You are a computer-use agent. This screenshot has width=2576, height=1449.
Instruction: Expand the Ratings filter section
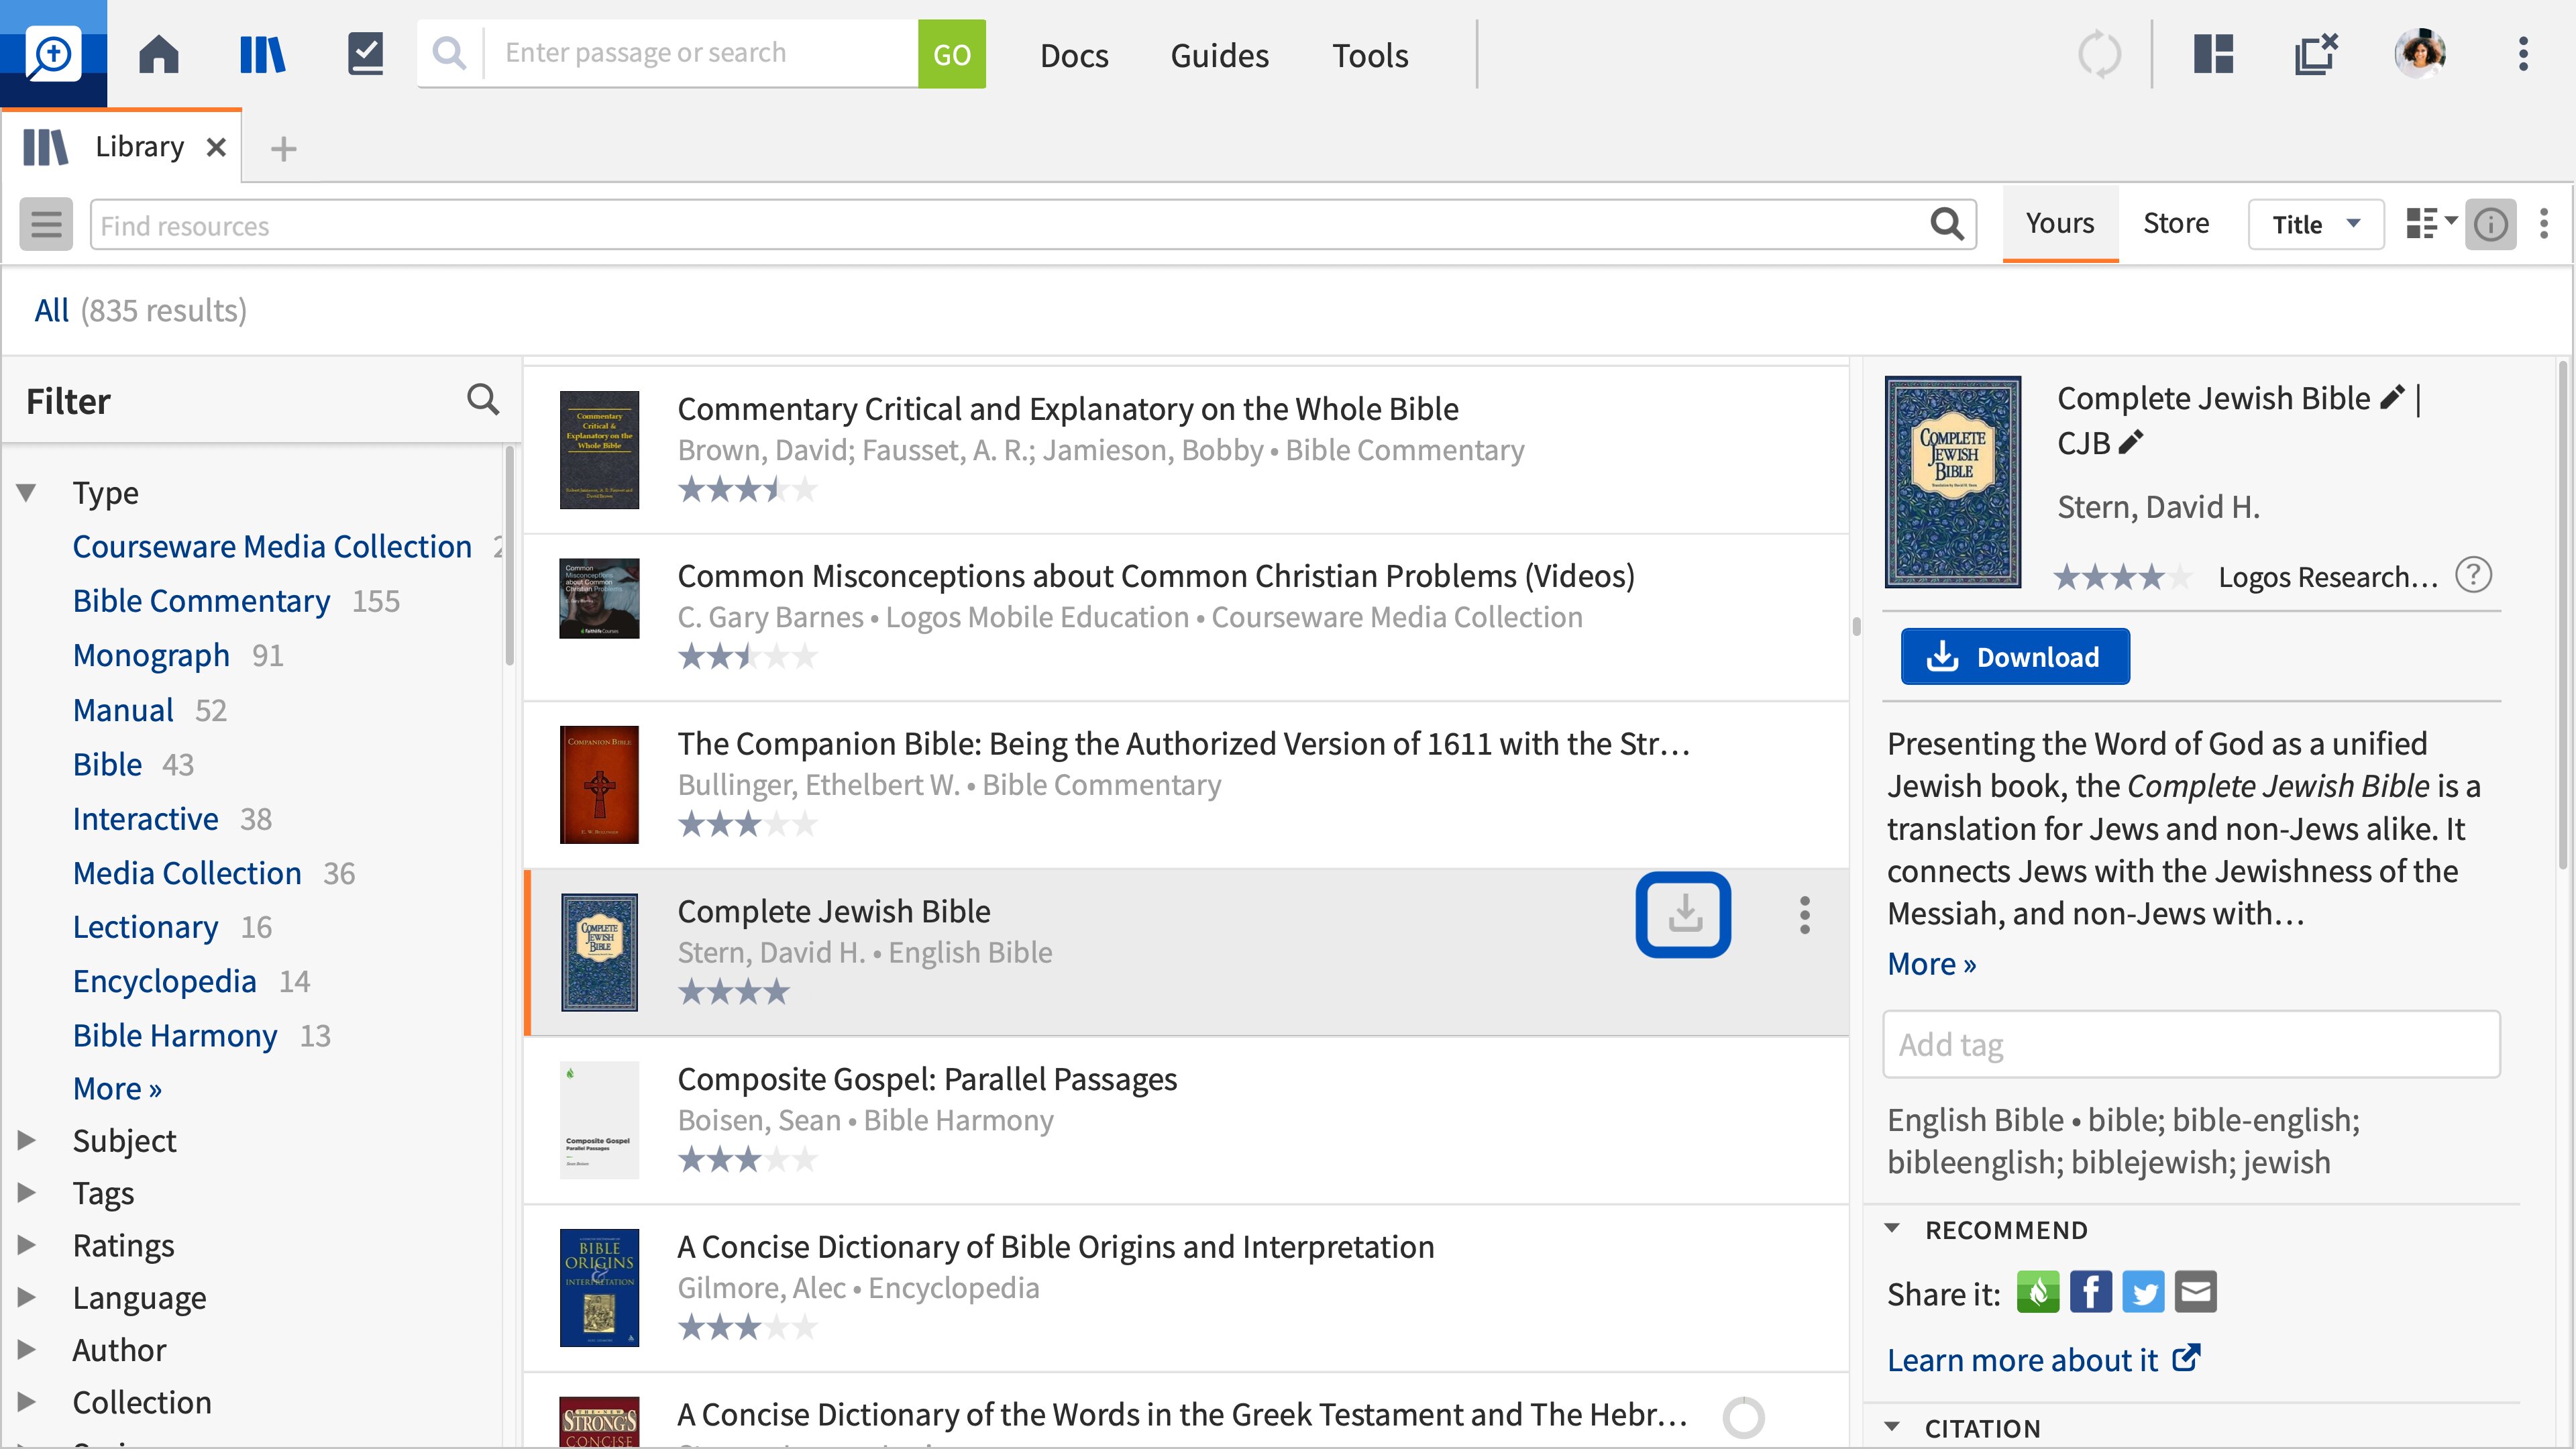pos(27,1244)
